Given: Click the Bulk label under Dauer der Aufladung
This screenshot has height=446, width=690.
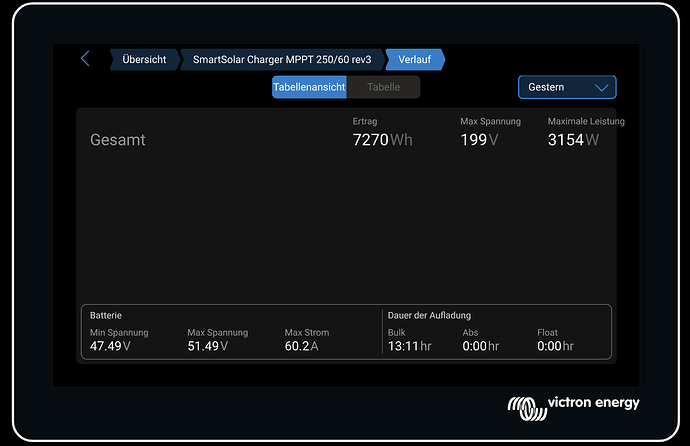Looking at the screenshot, I should point(396,333).
